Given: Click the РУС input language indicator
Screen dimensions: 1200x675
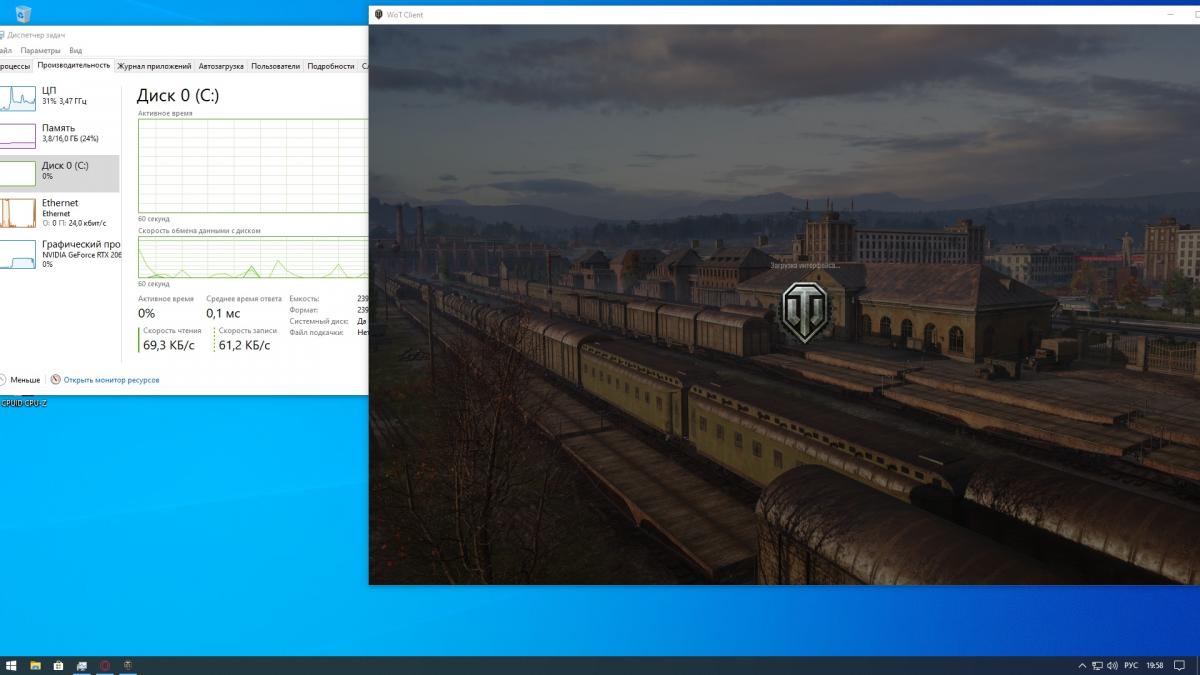Looking at the screenshot, I should pos(1131,665).
